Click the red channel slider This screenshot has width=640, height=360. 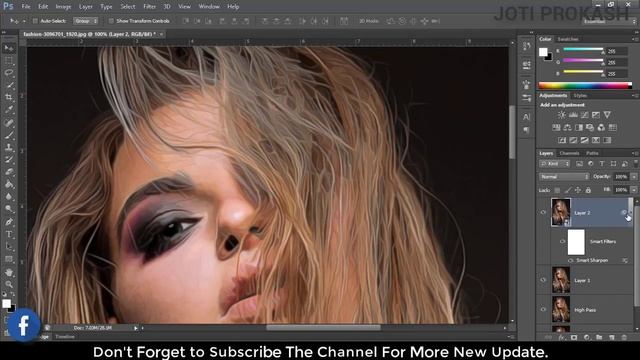[x=583, y=51]
